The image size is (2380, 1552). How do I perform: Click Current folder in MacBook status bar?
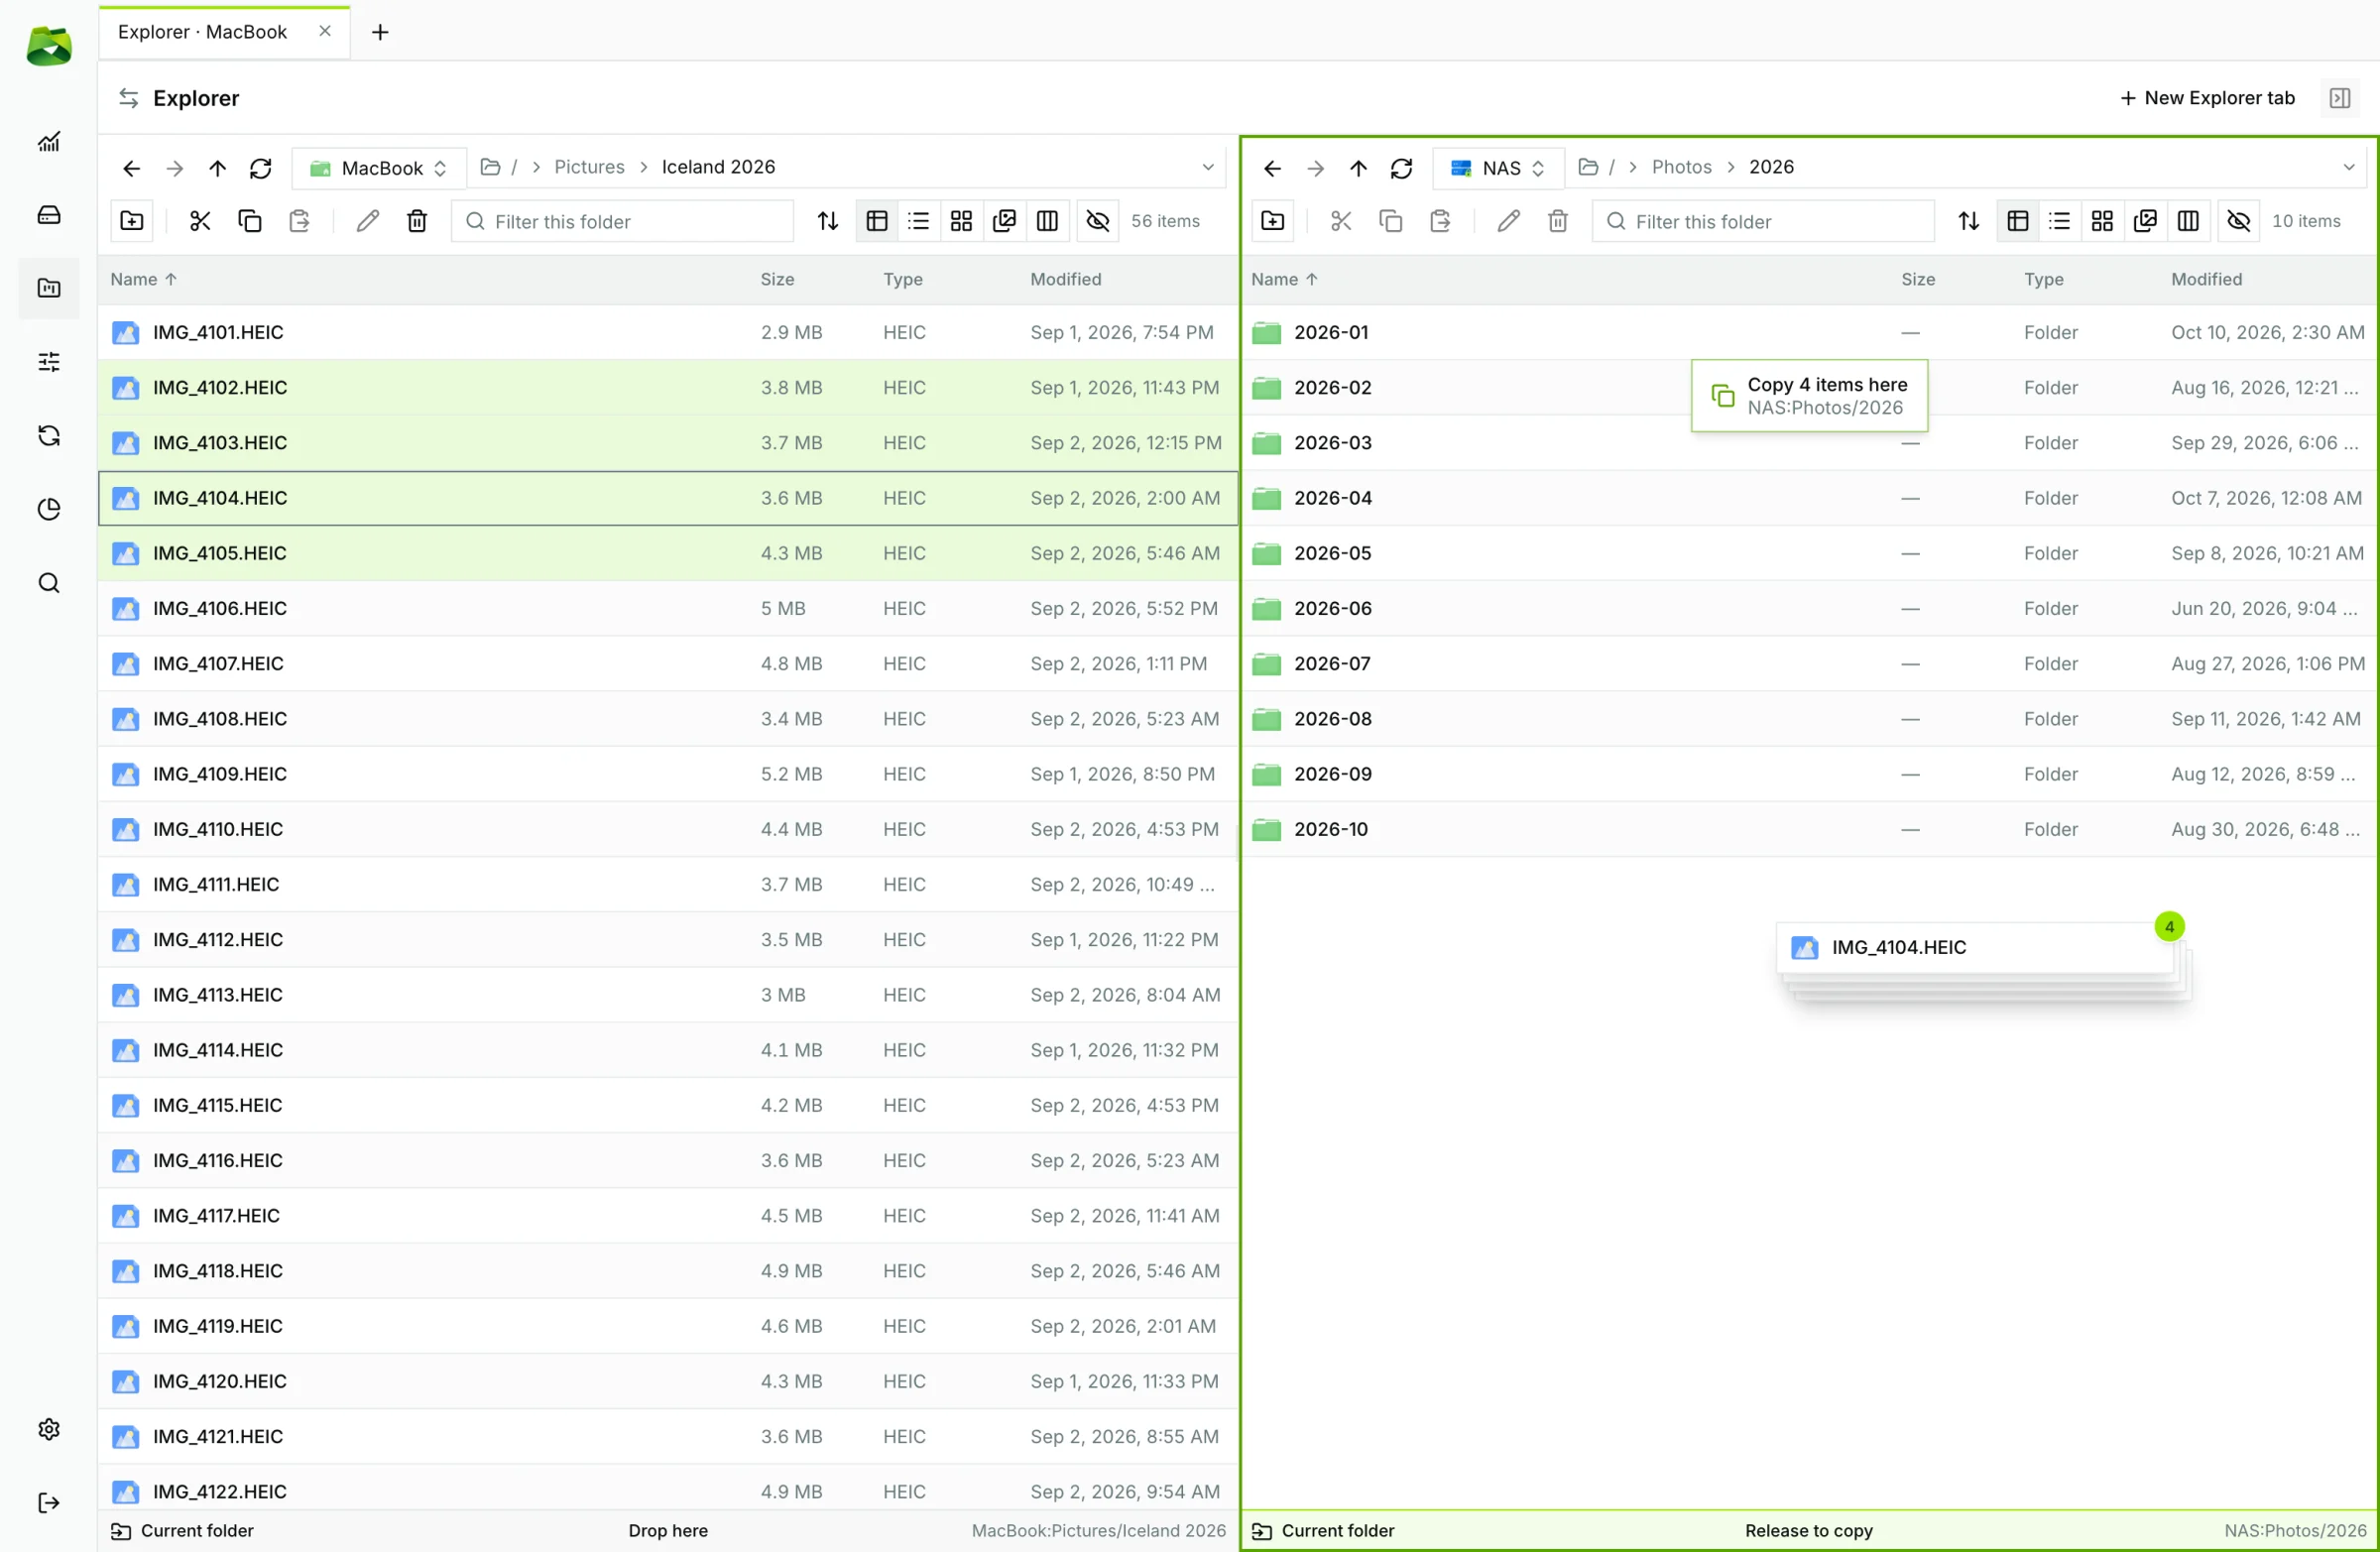pyautogui.click(x=182, y=1530)
